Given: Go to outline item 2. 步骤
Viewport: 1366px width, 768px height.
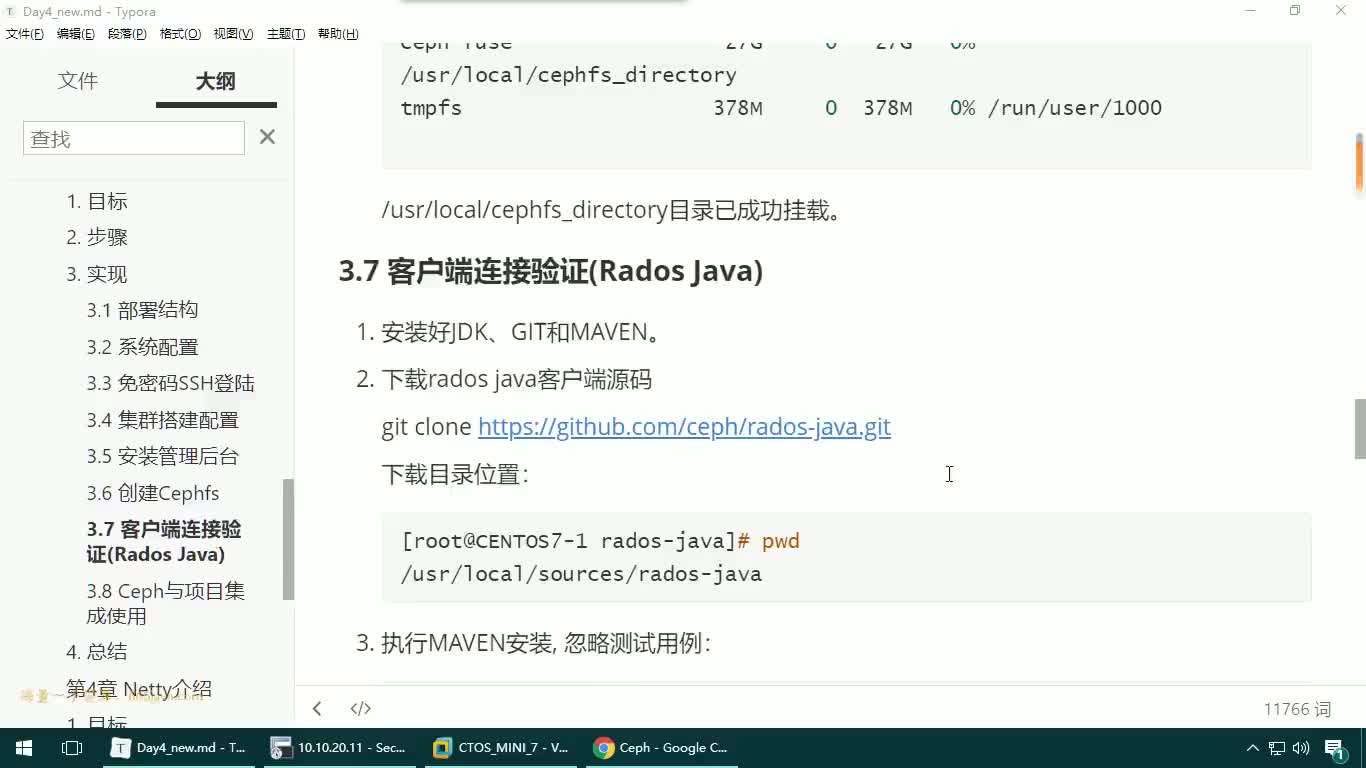Looking at the screenshot, I should pyautogui.click(x=97, y=237).
